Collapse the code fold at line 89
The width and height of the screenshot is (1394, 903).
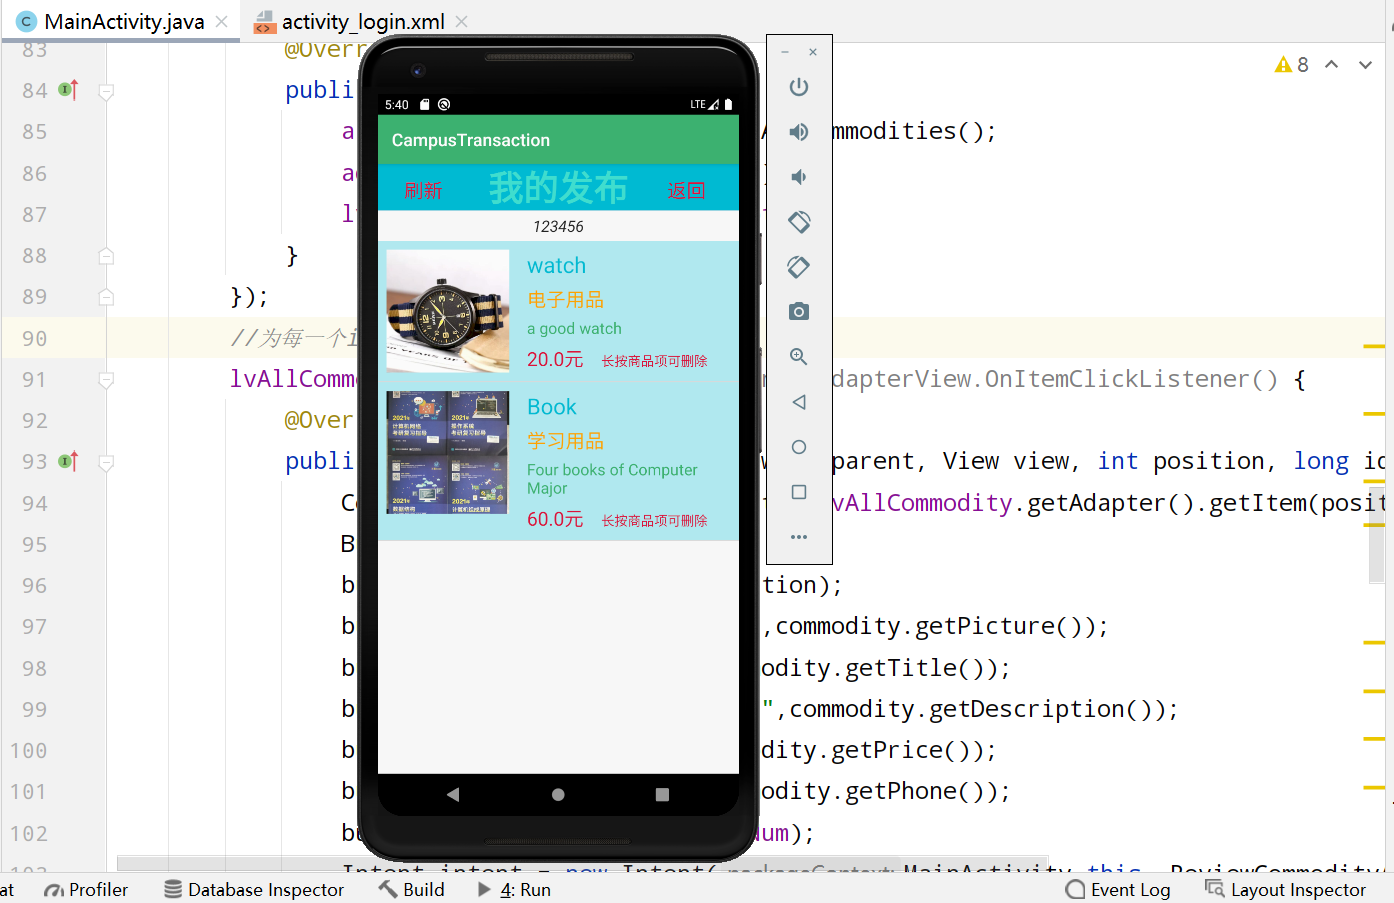(x=106, y=297)
